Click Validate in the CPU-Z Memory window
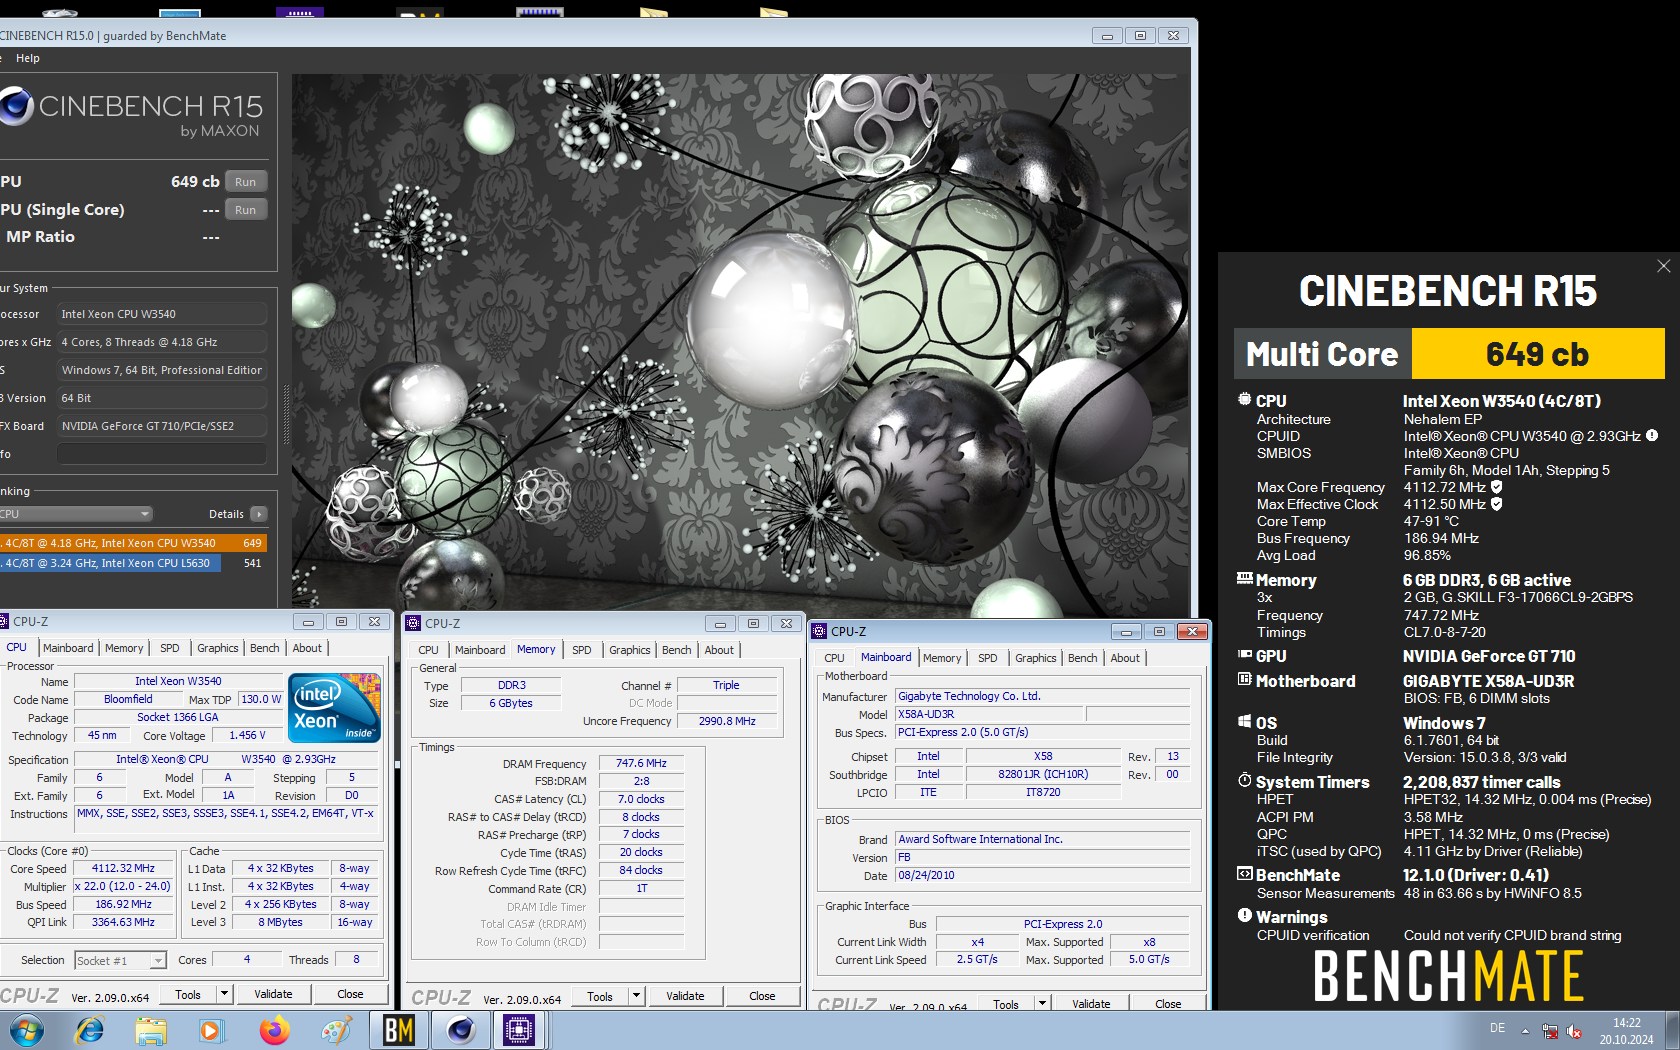Image resolution: width=1680 pixels, height=1050 pixels. point(685,996)
